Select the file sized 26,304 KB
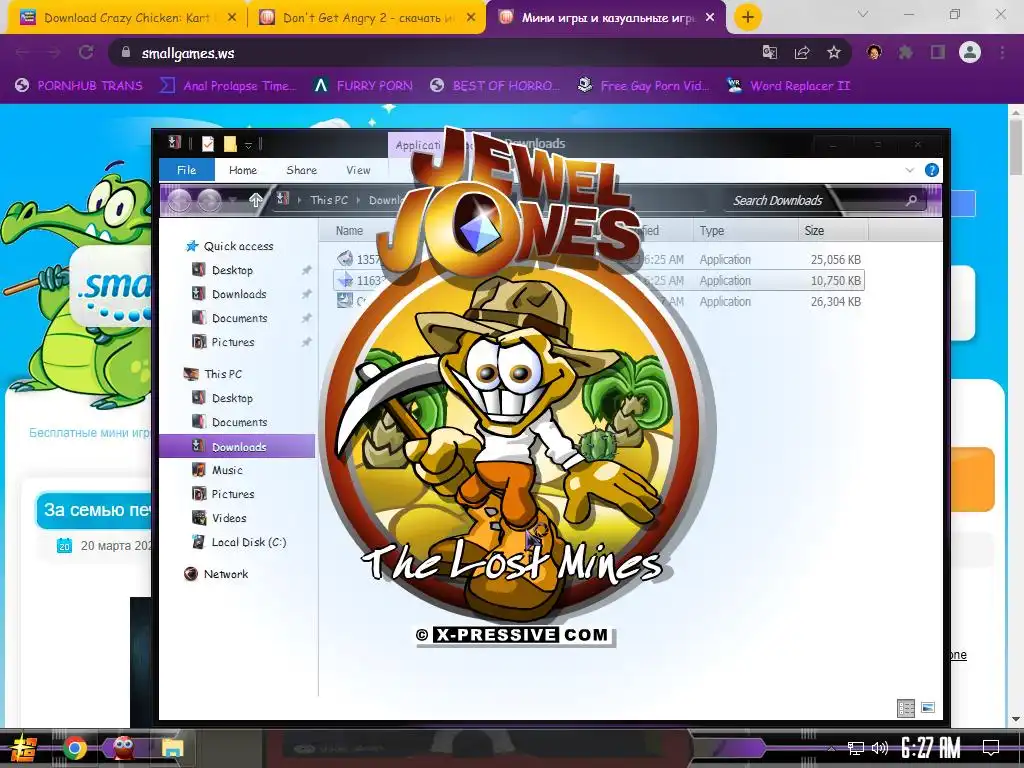Image resolution: width=1024 pixels, height=768 pixels. tap(600, 301)
